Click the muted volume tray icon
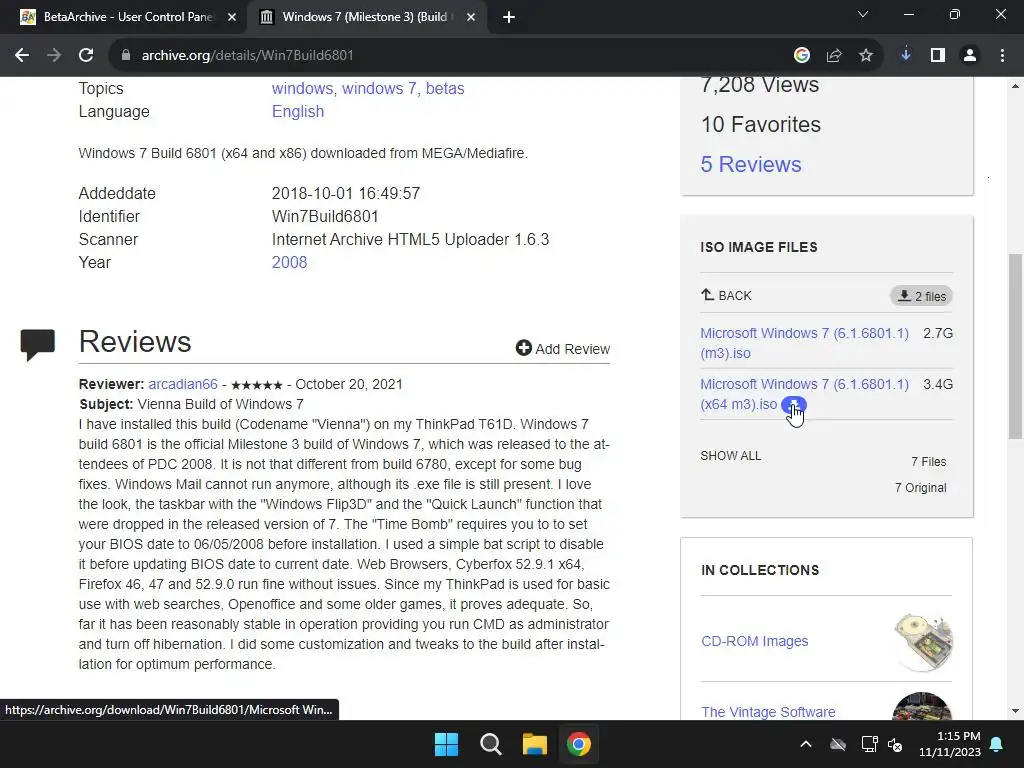This screenshot has width=1024, height=768. point(895,744)
